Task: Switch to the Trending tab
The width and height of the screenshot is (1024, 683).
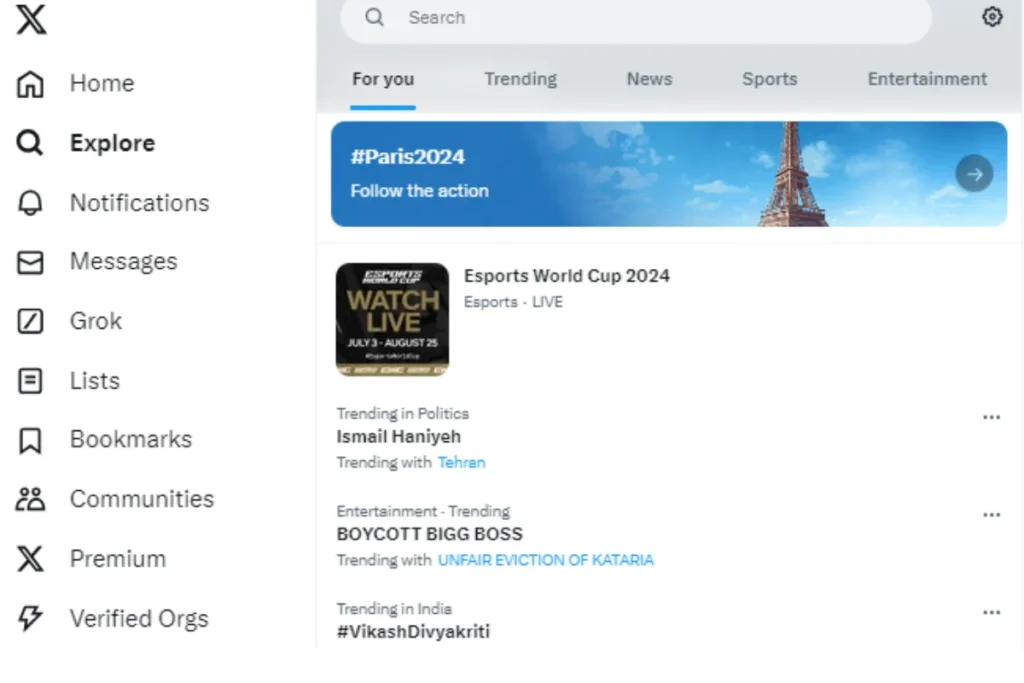Action: click(x=520, y=79)
